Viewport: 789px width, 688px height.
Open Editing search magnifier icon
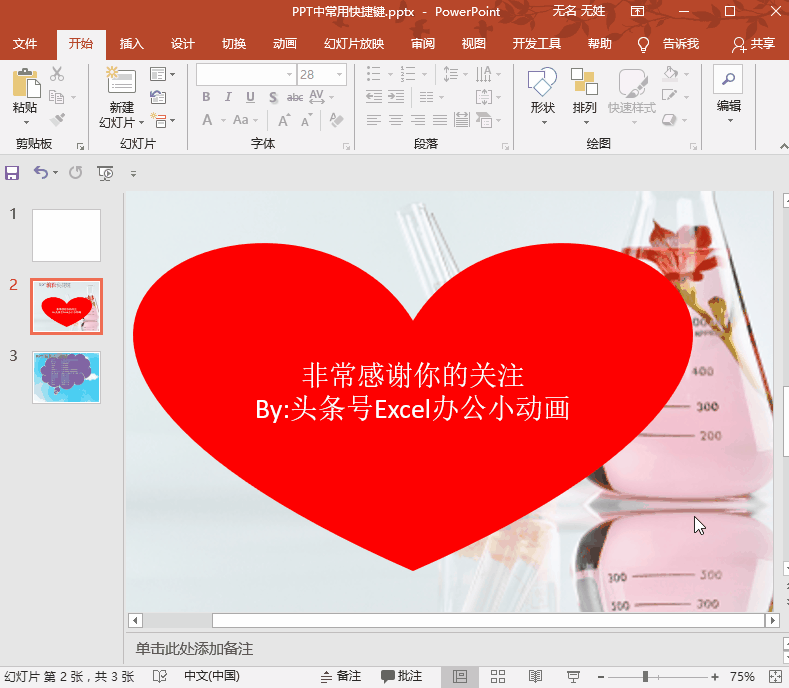coord(728,79)
